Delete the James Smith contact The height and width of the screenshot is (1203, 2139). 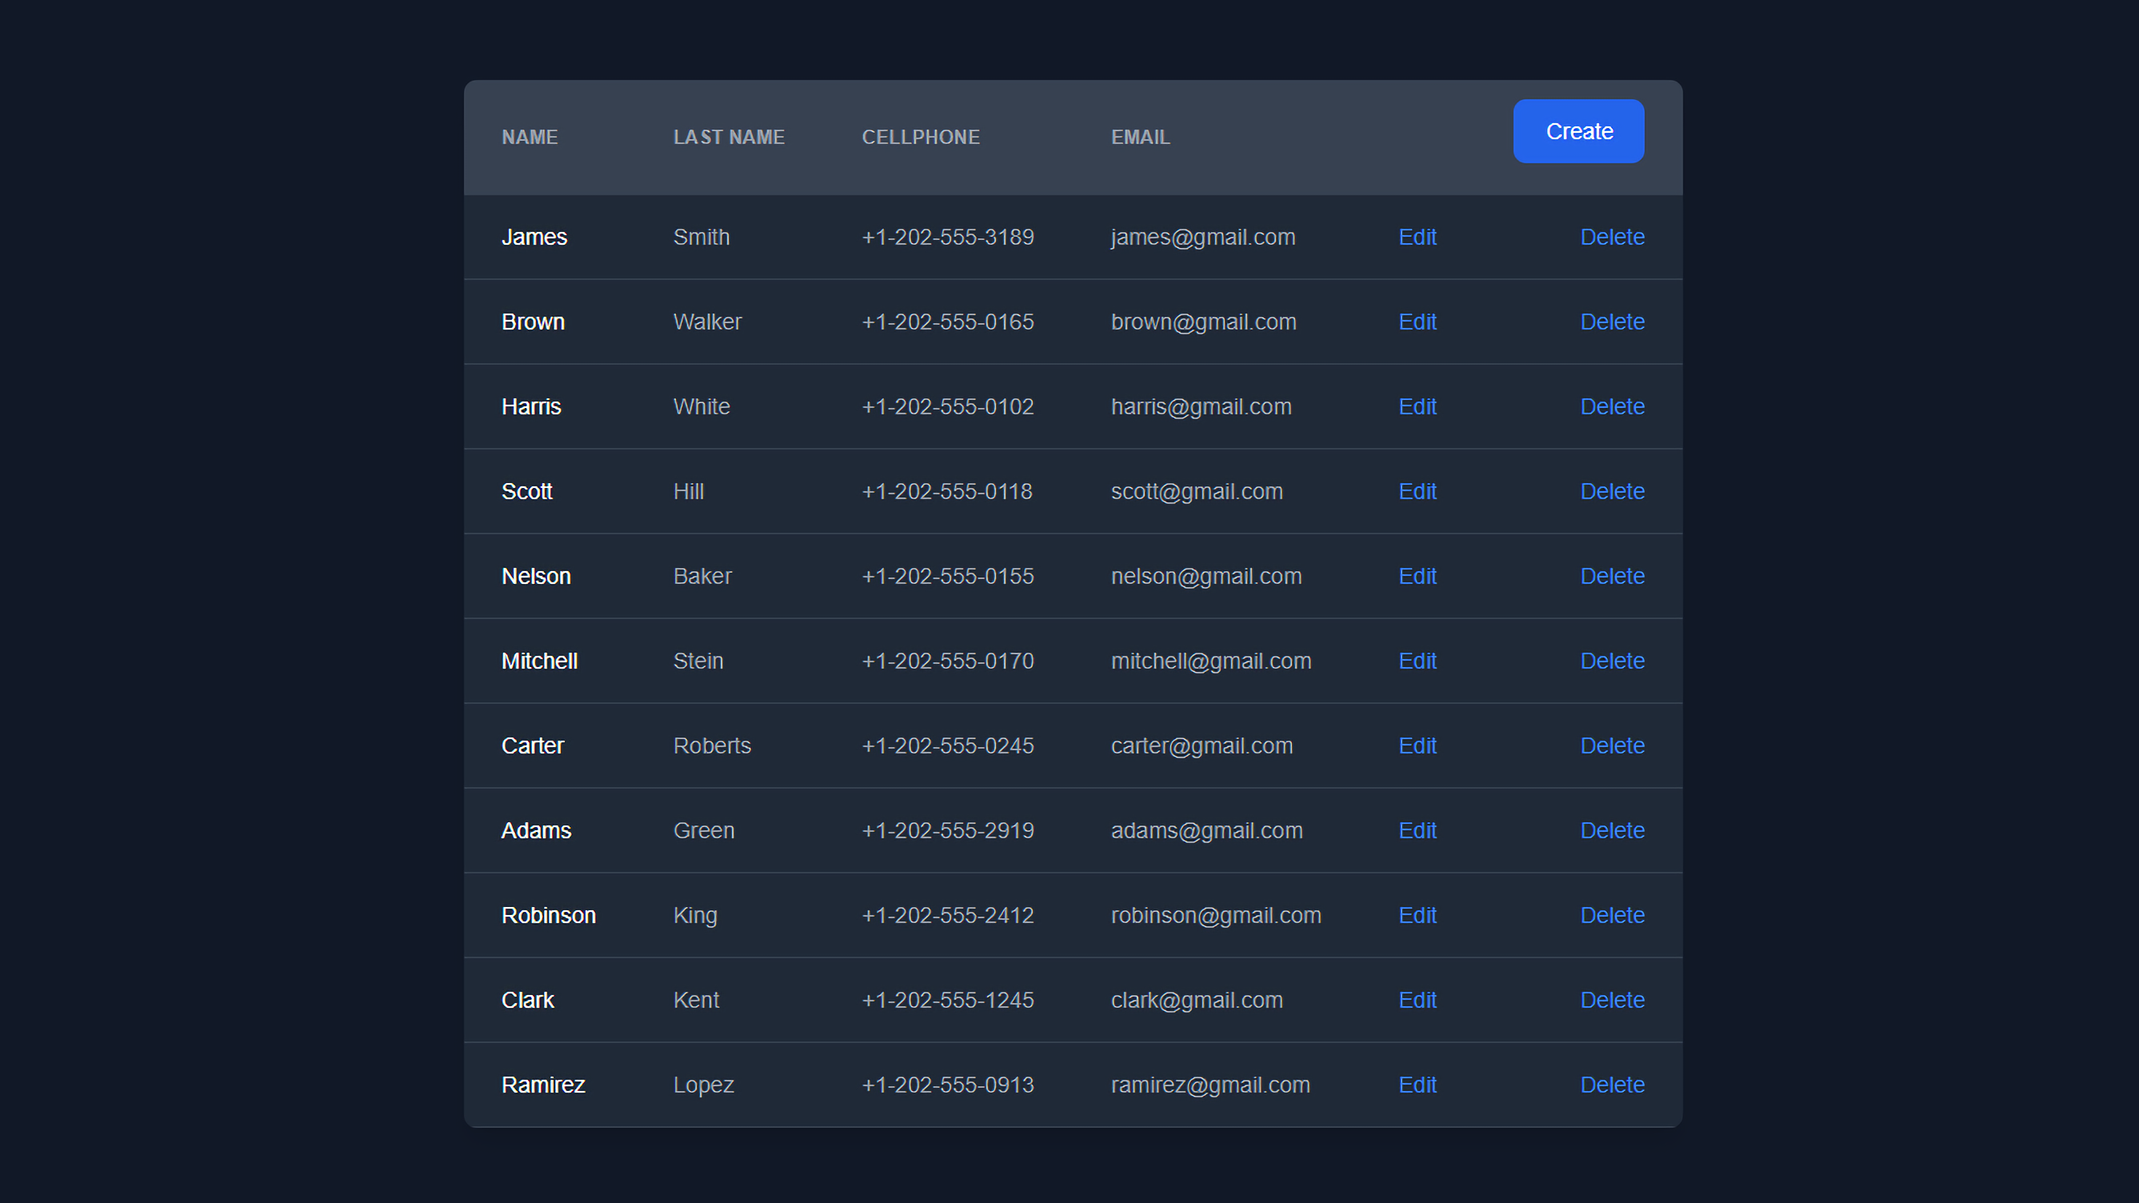[x=1611, y=237]
